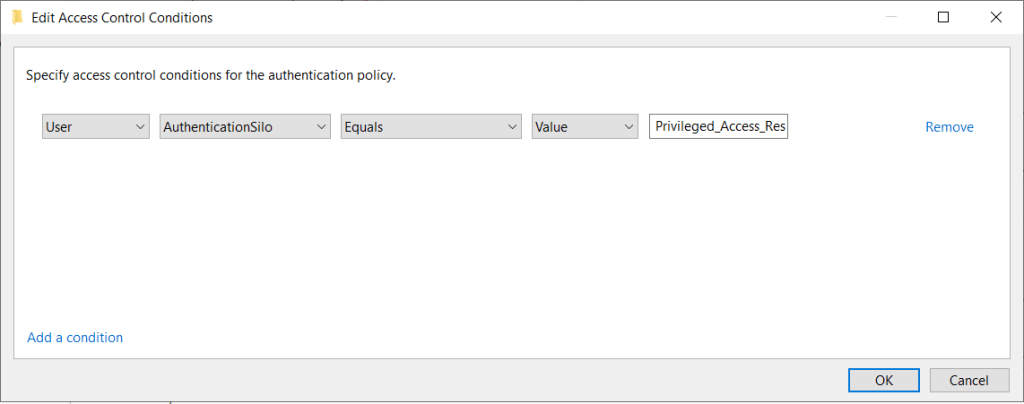Screen dimensions: 1024x404
Task: Remove the AuthenticationSilo condition
Action: coord(949,127)
